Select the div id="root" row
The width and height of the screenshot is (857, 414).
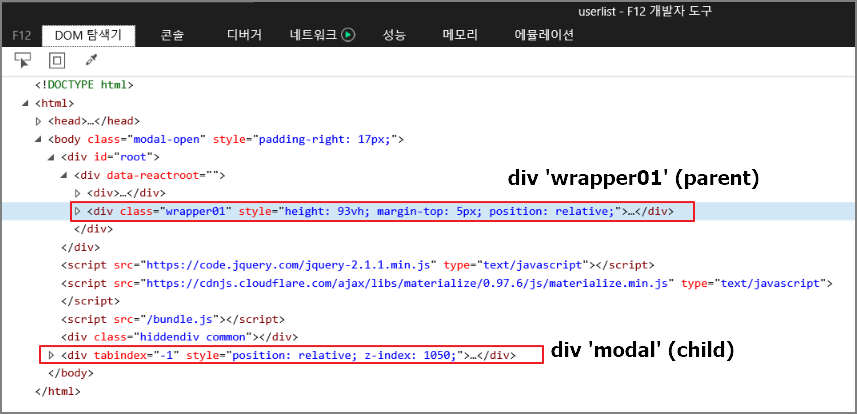point(110,158)
